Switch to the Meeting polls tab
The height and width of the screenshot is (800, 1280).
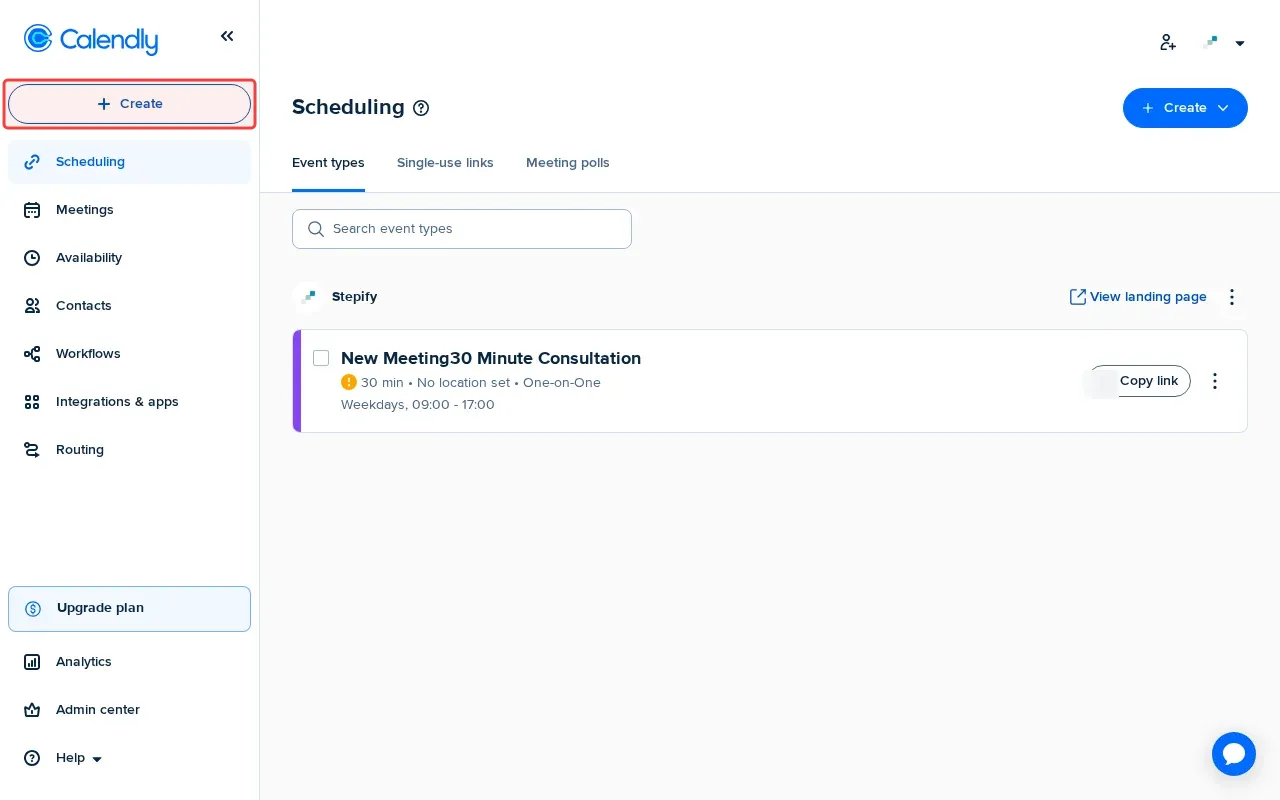click(x=567, y=163)
